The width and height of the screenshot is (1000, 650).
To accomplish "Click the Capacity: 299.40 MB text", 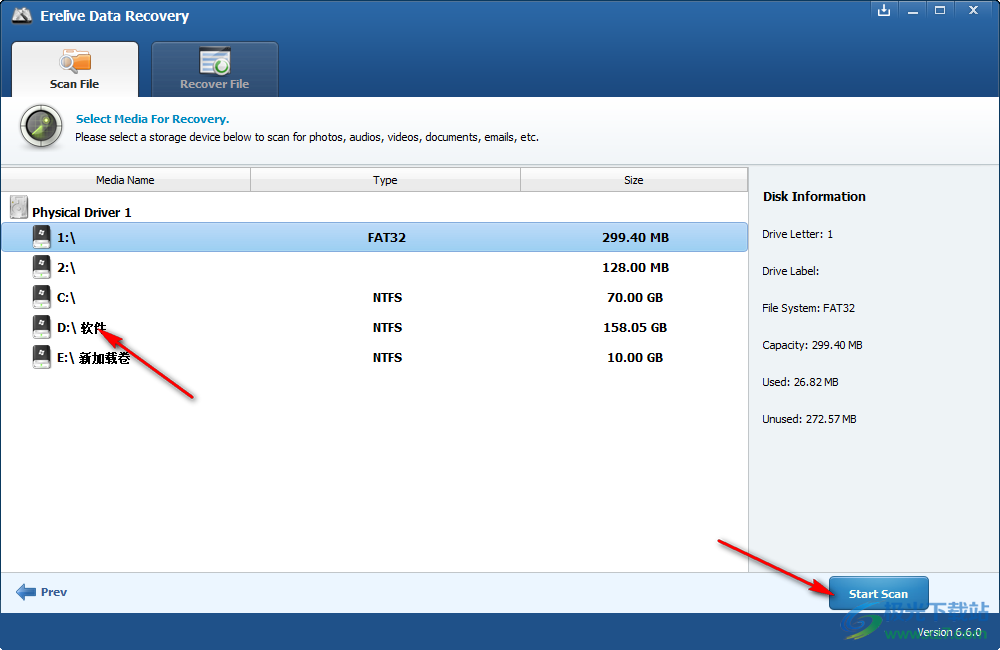I will coord(812,345).
